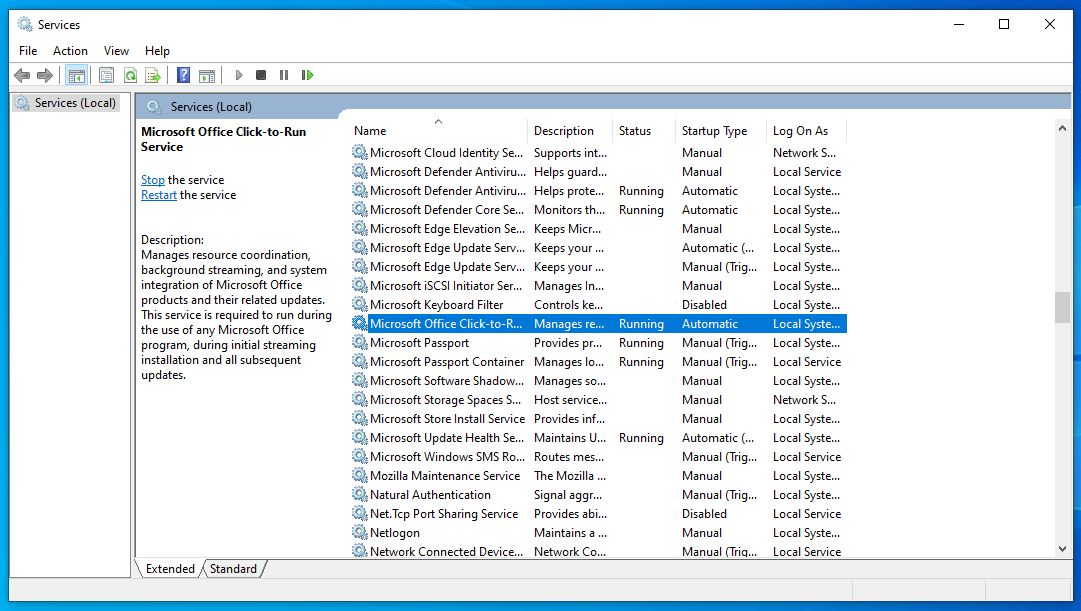Click the vertical scrollbar thumb
This screenshot has height=611, width=1081.
(x=1062, y=307)
